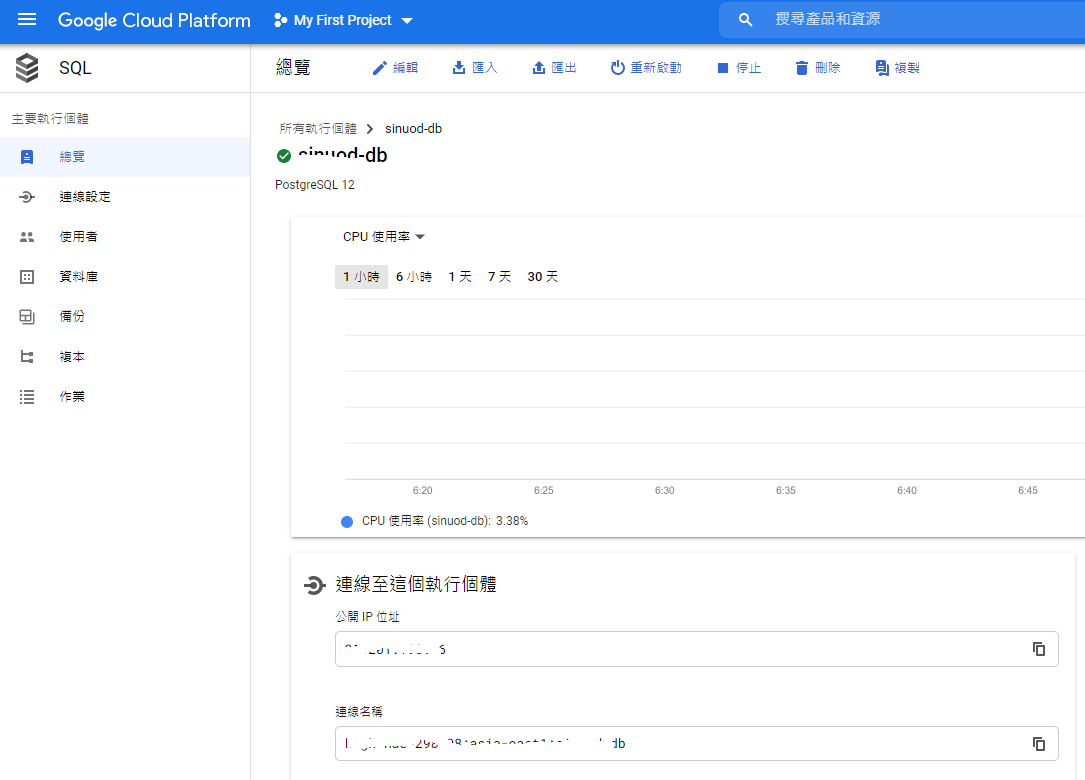The height and width of the screenshot is (780, 1085).
Task: Click the public IP address field
Action: [697, 649]
